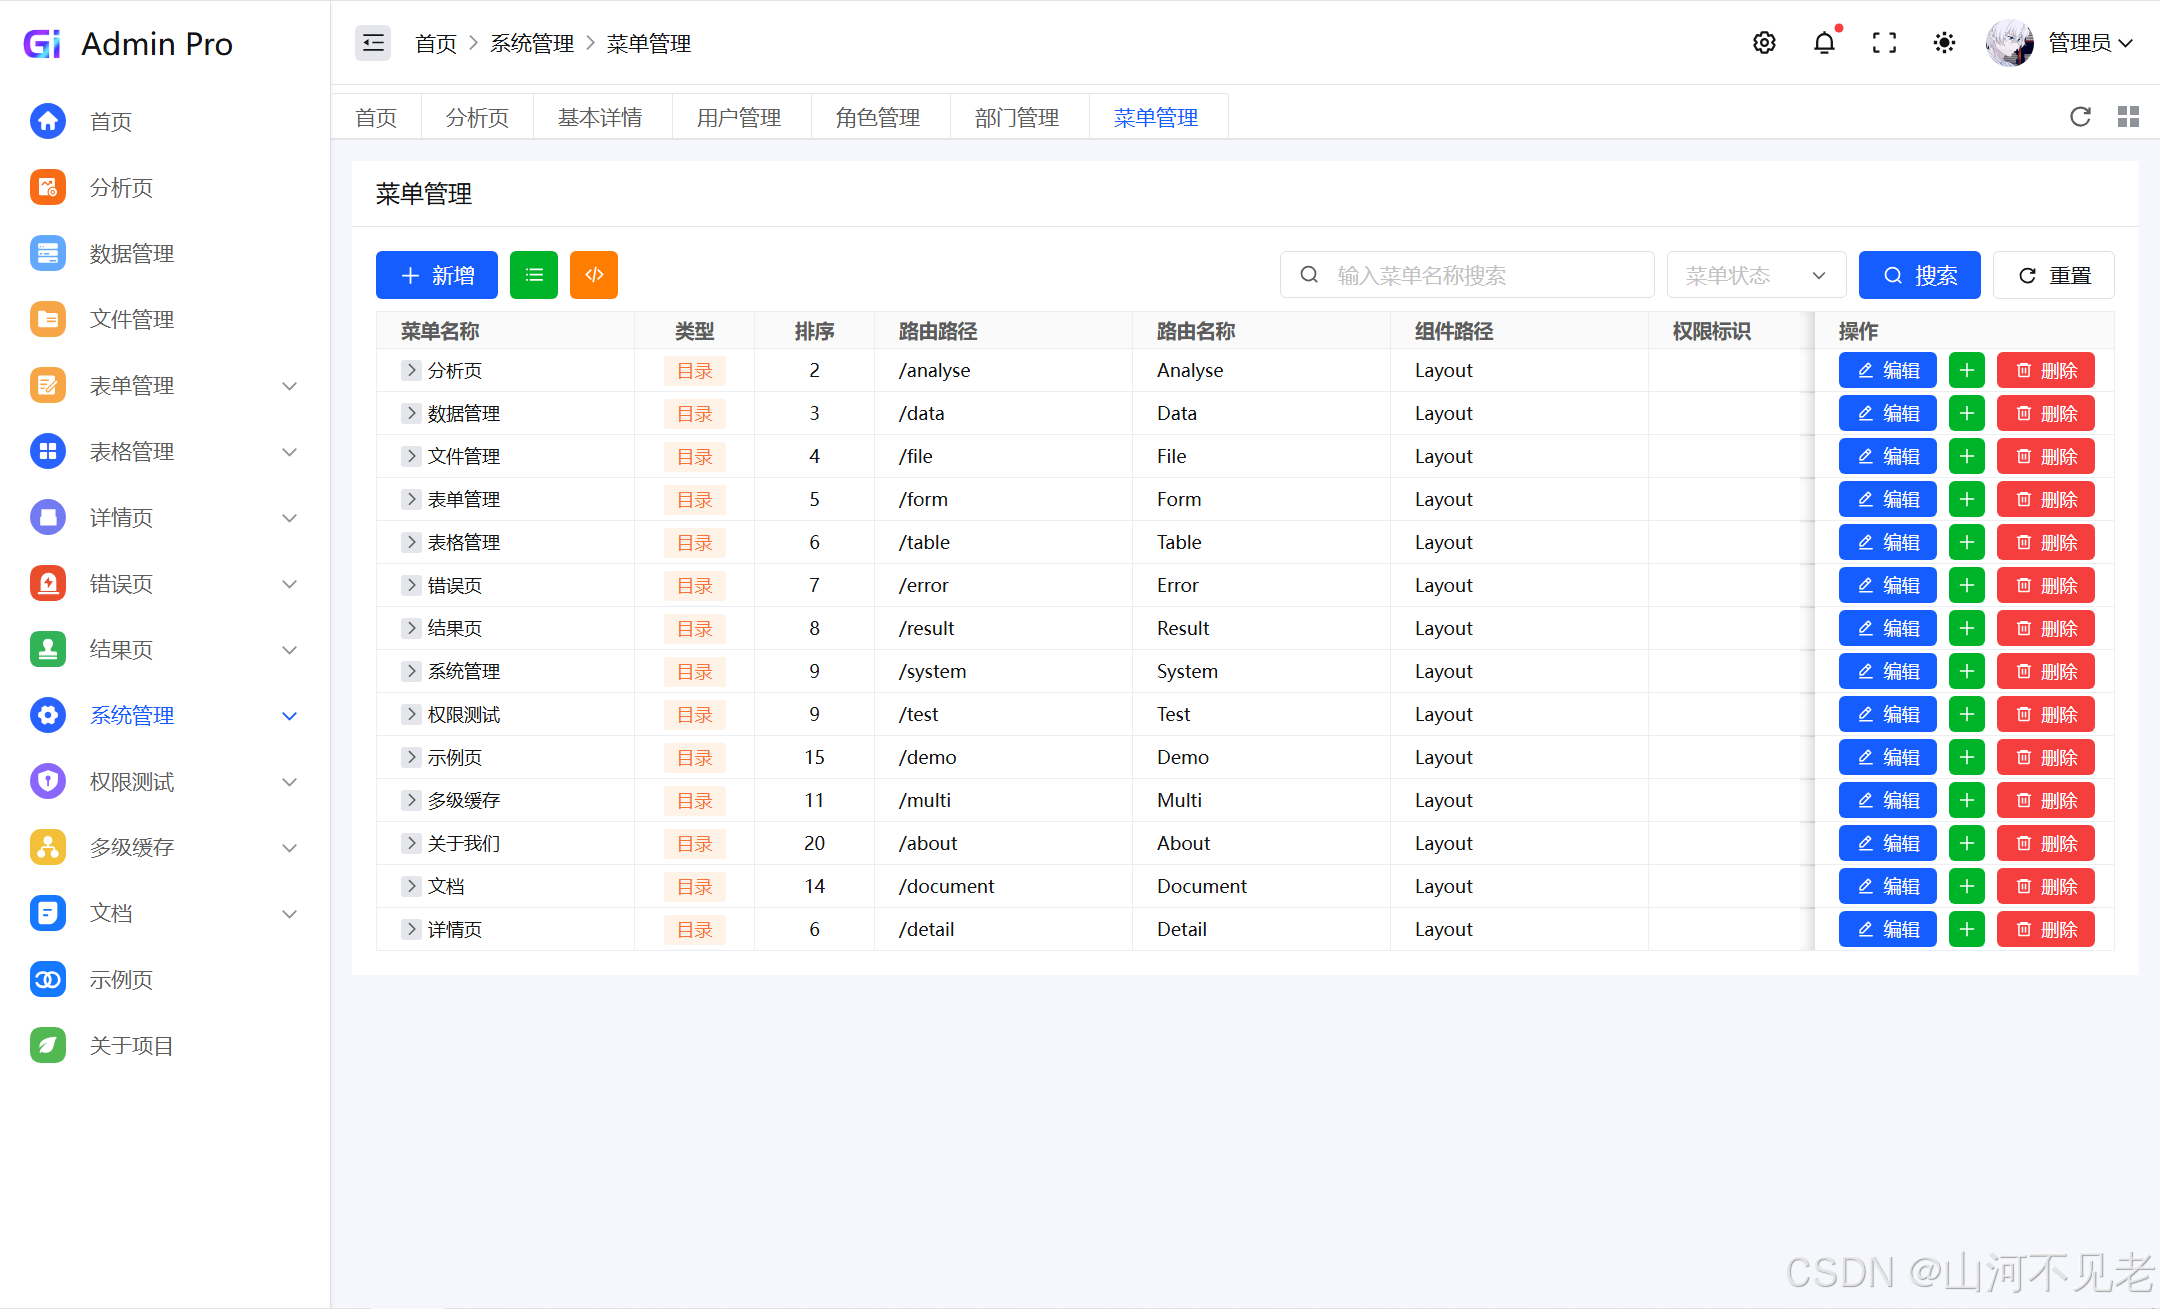Delete the 关于我们 menu row
The width and height of the screenshot is (2160, 1309).
click(x=2045, y=843)
